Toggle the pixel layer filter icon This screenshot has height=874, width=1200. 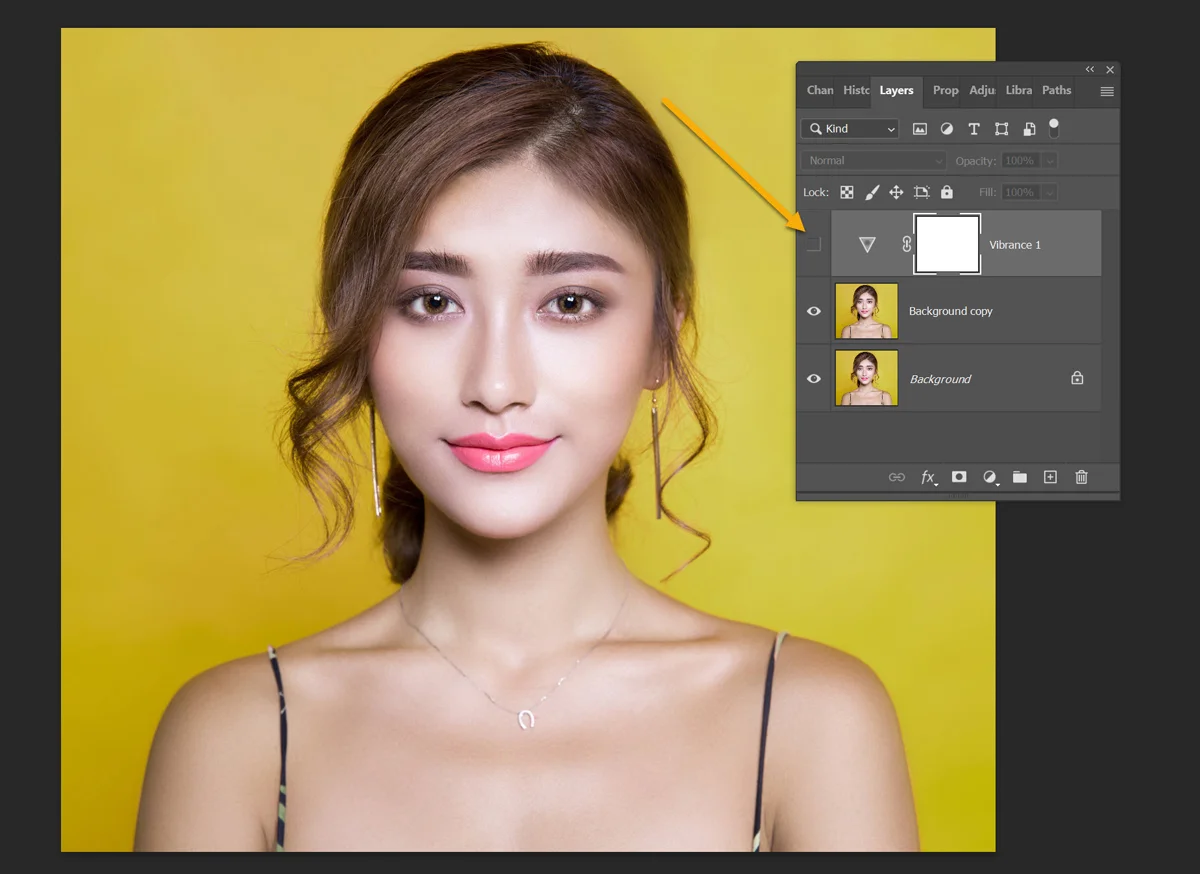(x=920, y=129)
